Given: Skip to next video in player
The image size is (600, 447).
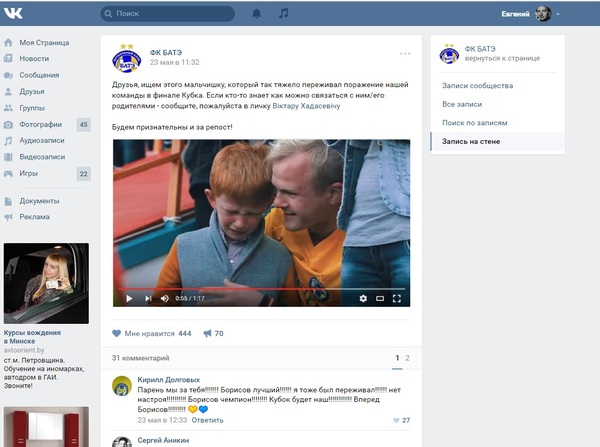Looking at the screenshot, I should point(148,298).
